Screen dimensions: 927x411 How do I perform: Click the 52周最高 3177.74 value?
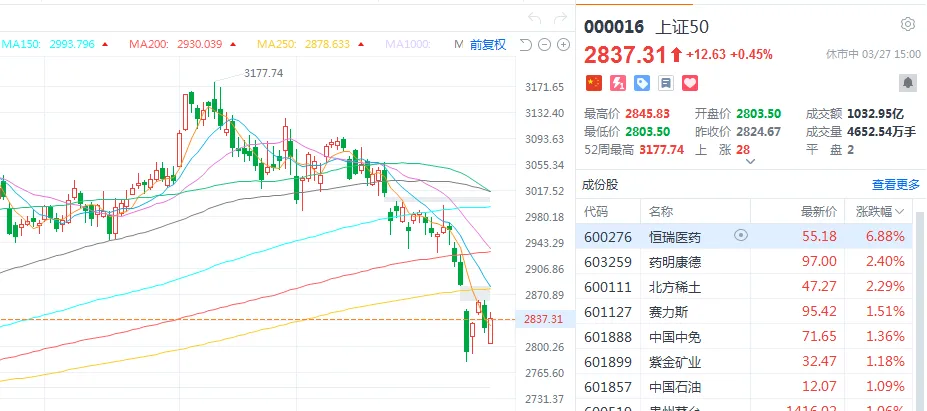(x=662, y=149)
